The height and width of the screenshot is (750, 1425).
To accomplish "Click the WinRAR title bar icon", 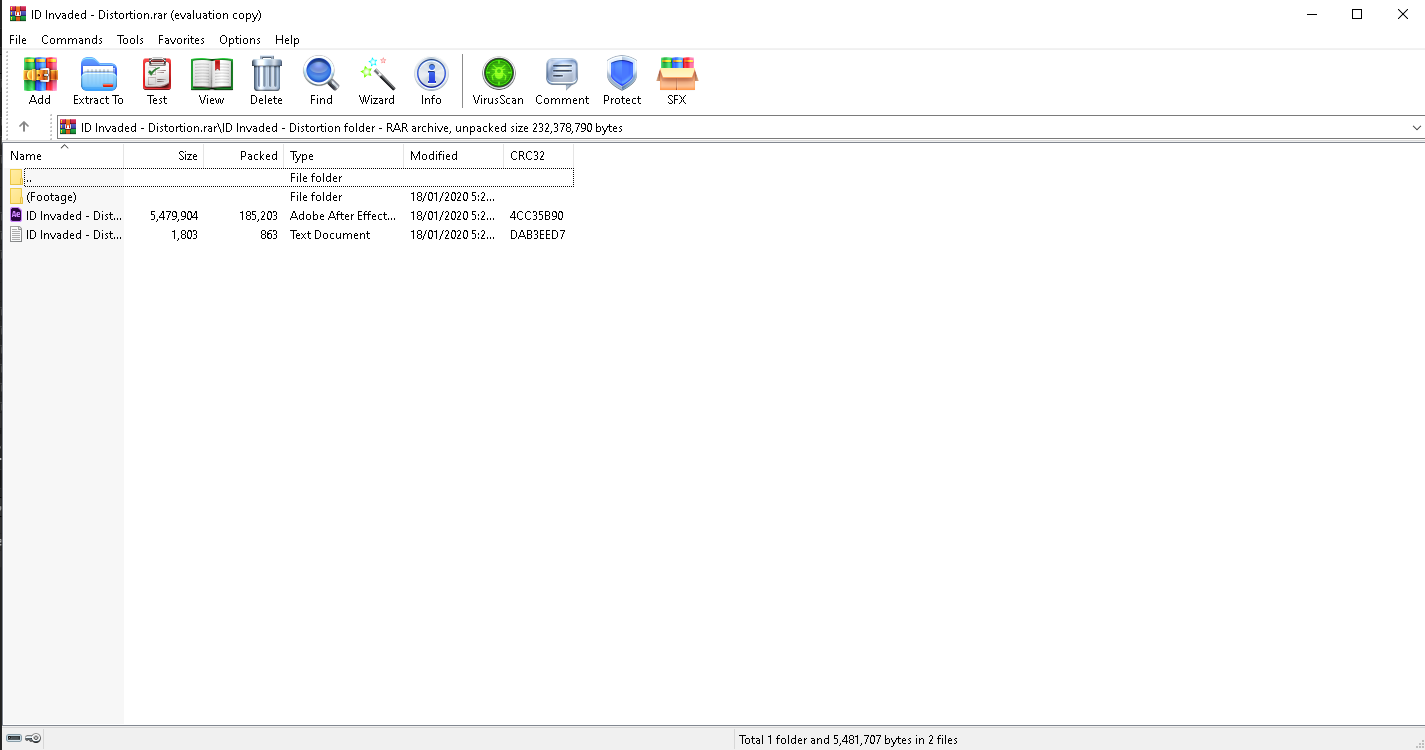I will click(x=18, y=14).
